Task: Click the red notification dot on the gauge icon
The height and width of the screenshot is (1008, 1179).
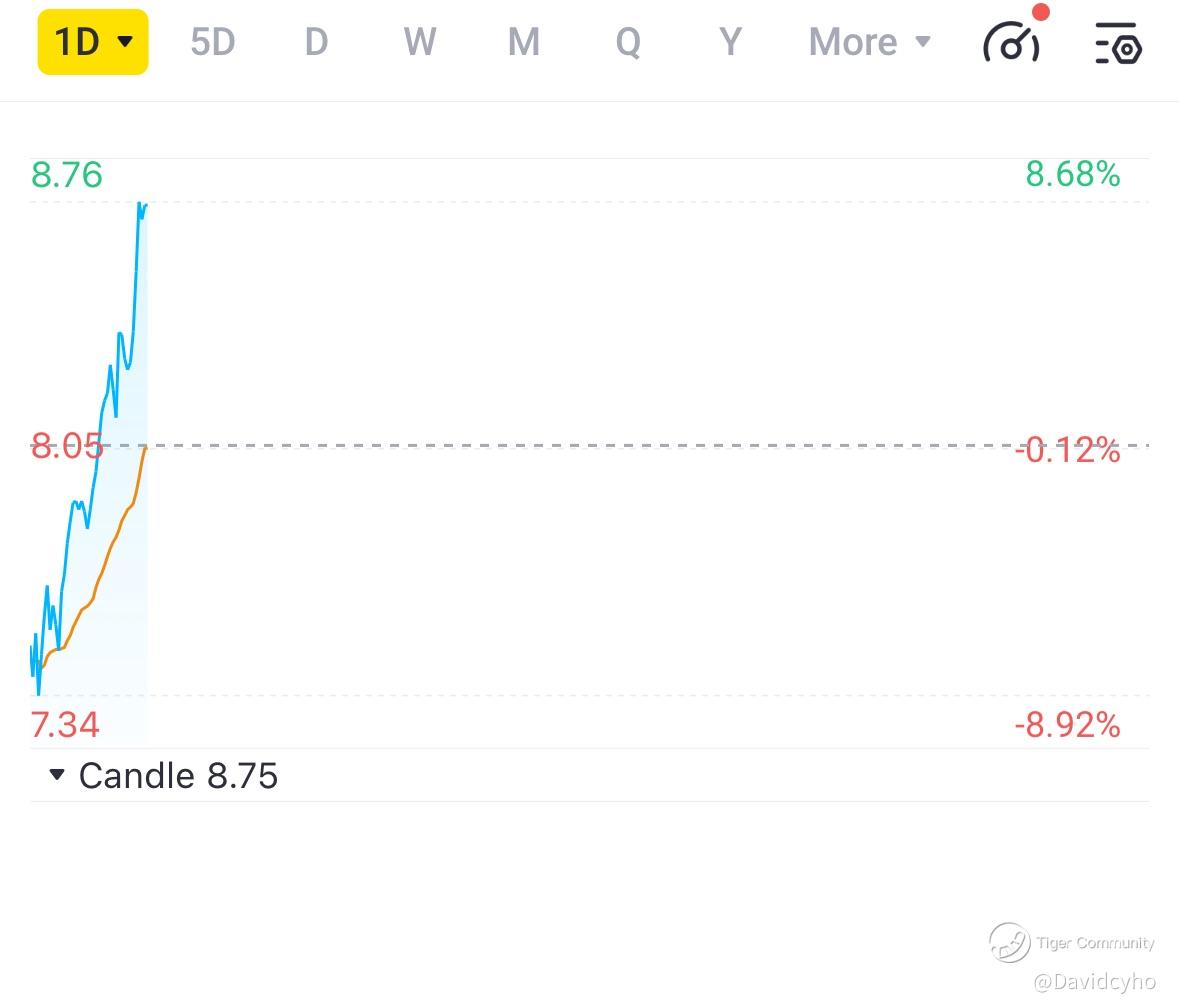Action: [1040, 13]
